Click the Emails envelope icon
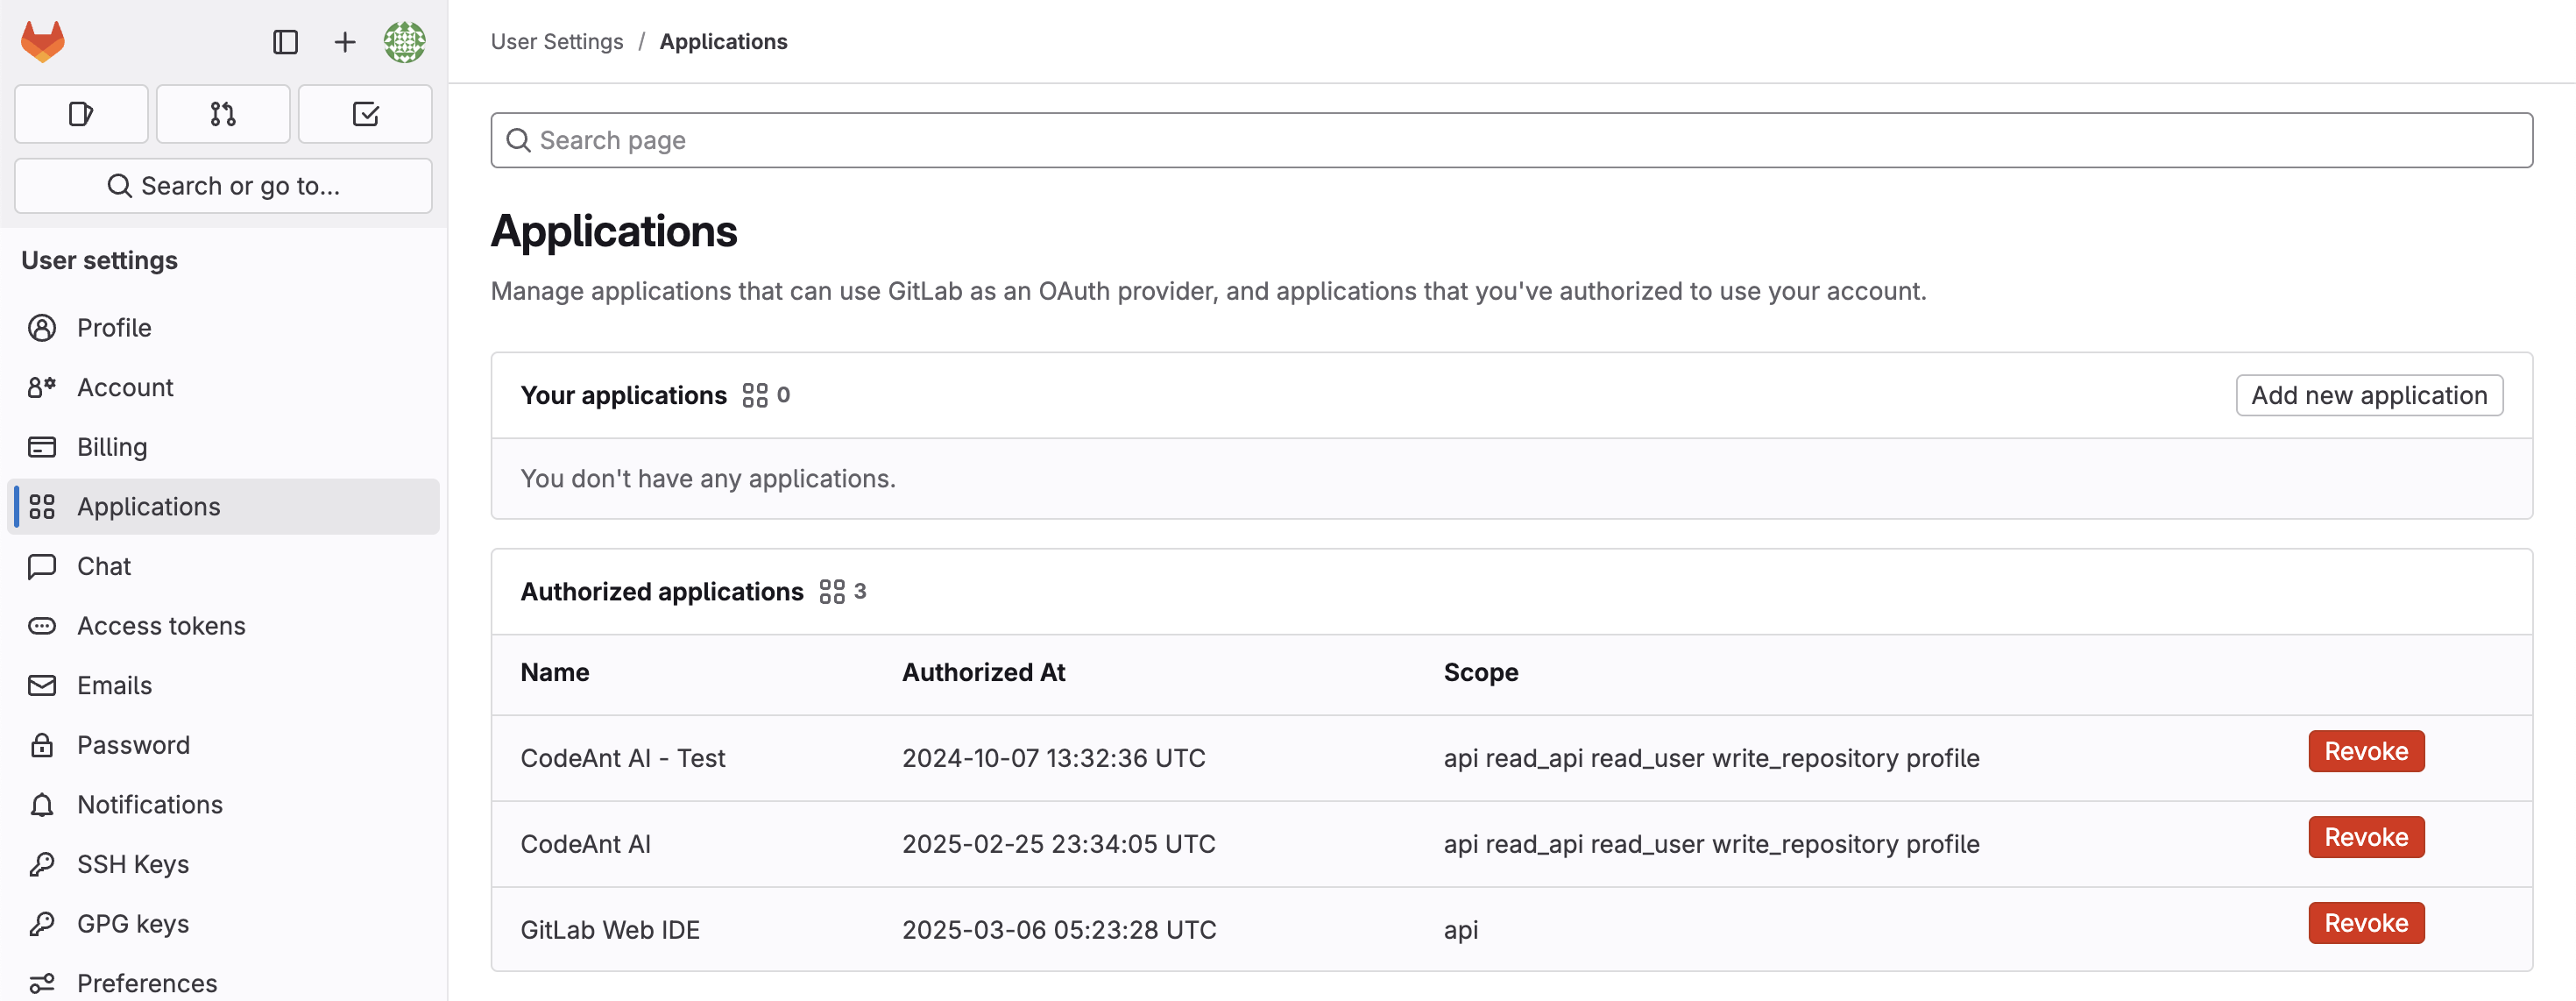 42,686
